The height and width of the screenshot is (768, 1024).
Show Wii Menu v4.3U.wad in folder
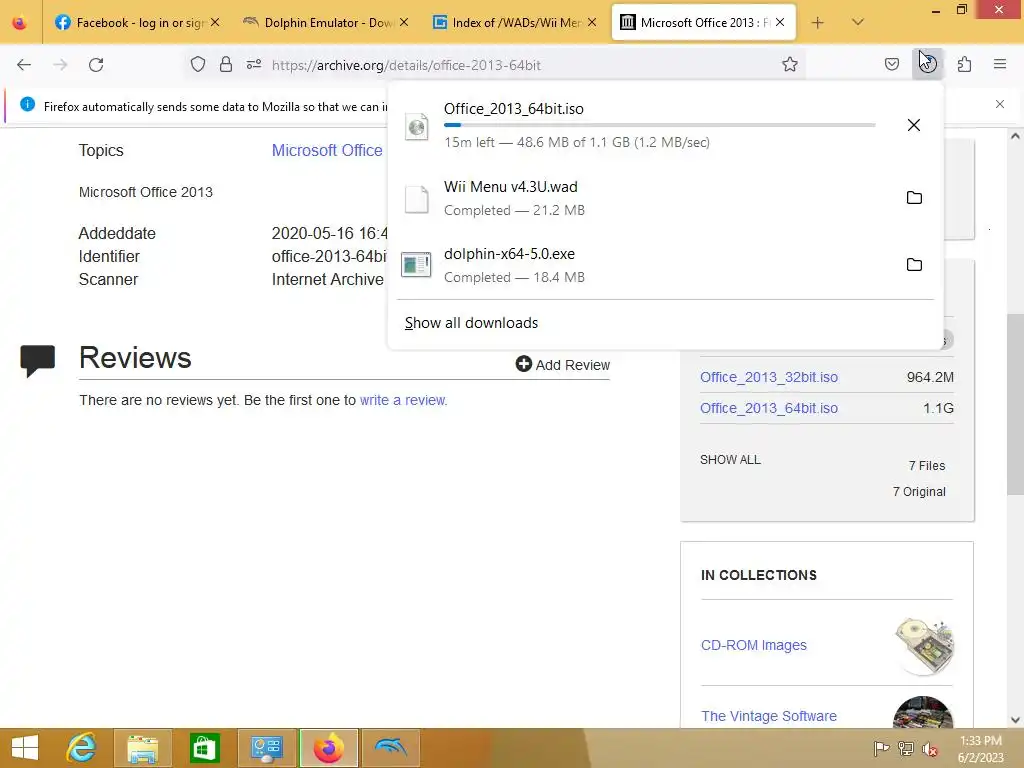click(x=914, y=197)
